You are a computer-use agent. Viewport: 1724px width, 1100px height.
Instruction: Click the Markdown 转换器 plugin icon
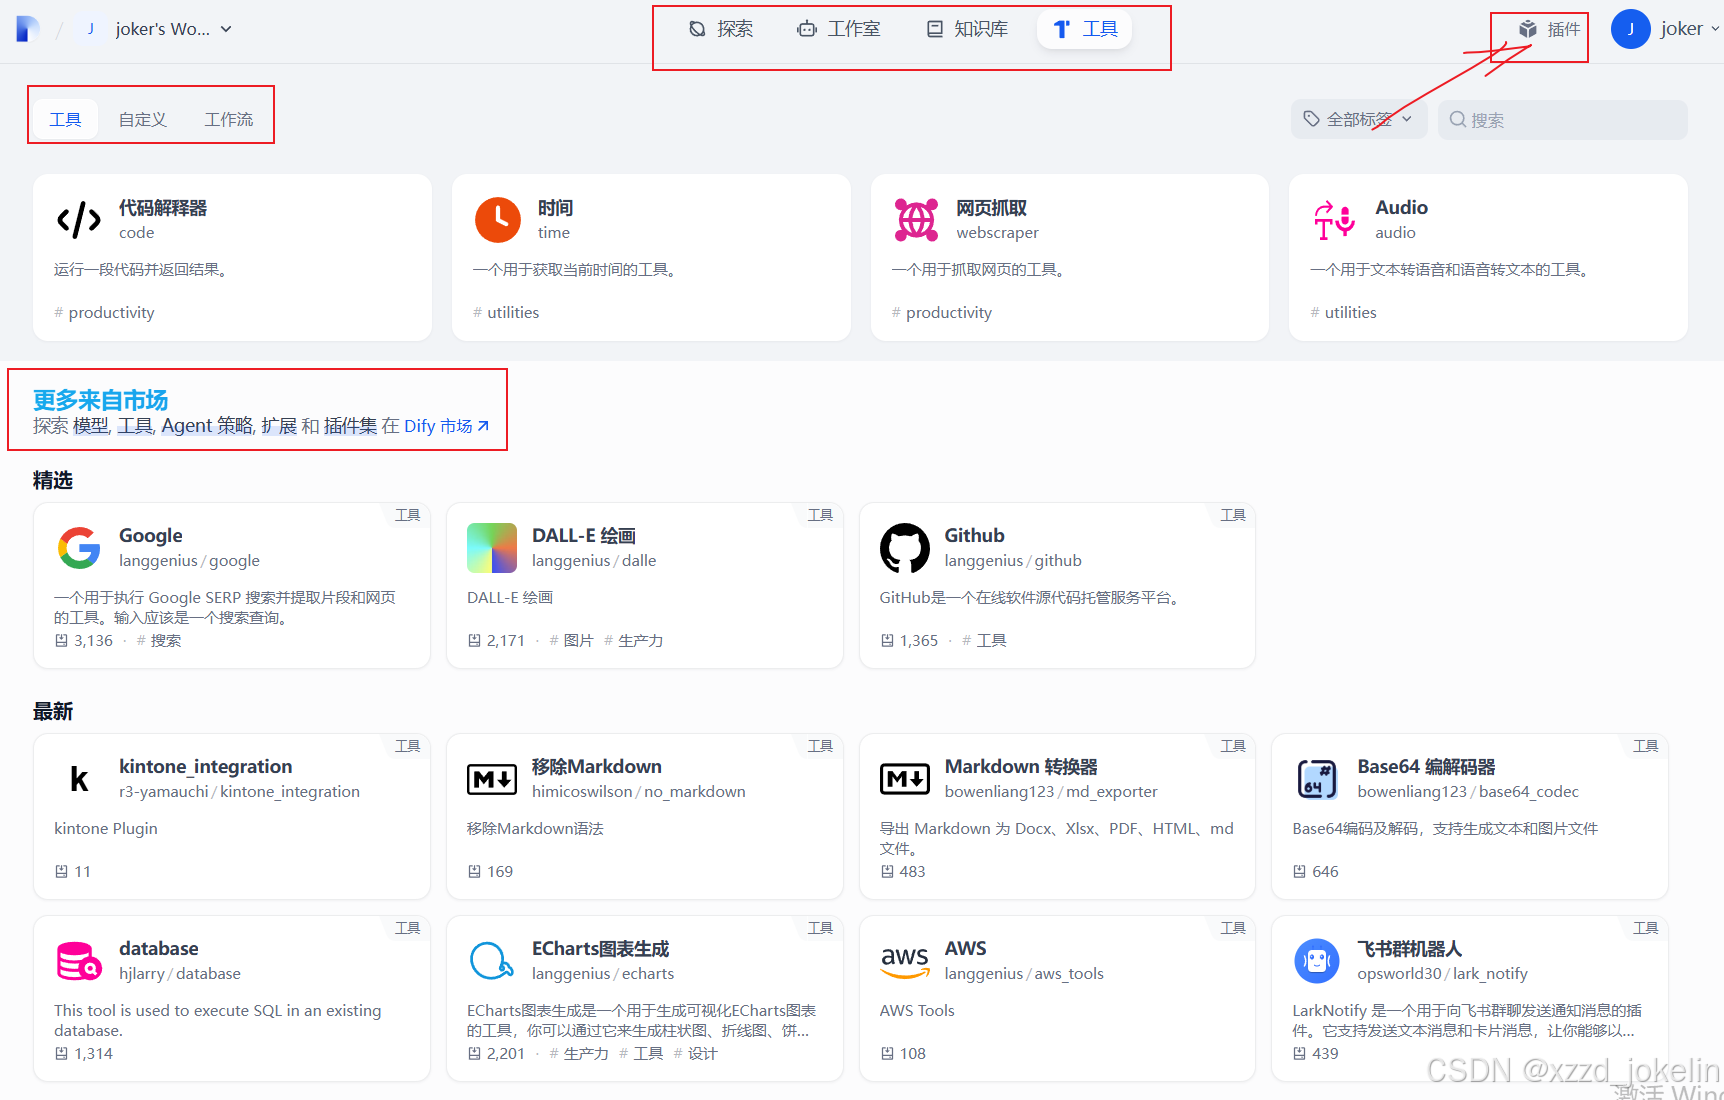[x=905, y=779]
